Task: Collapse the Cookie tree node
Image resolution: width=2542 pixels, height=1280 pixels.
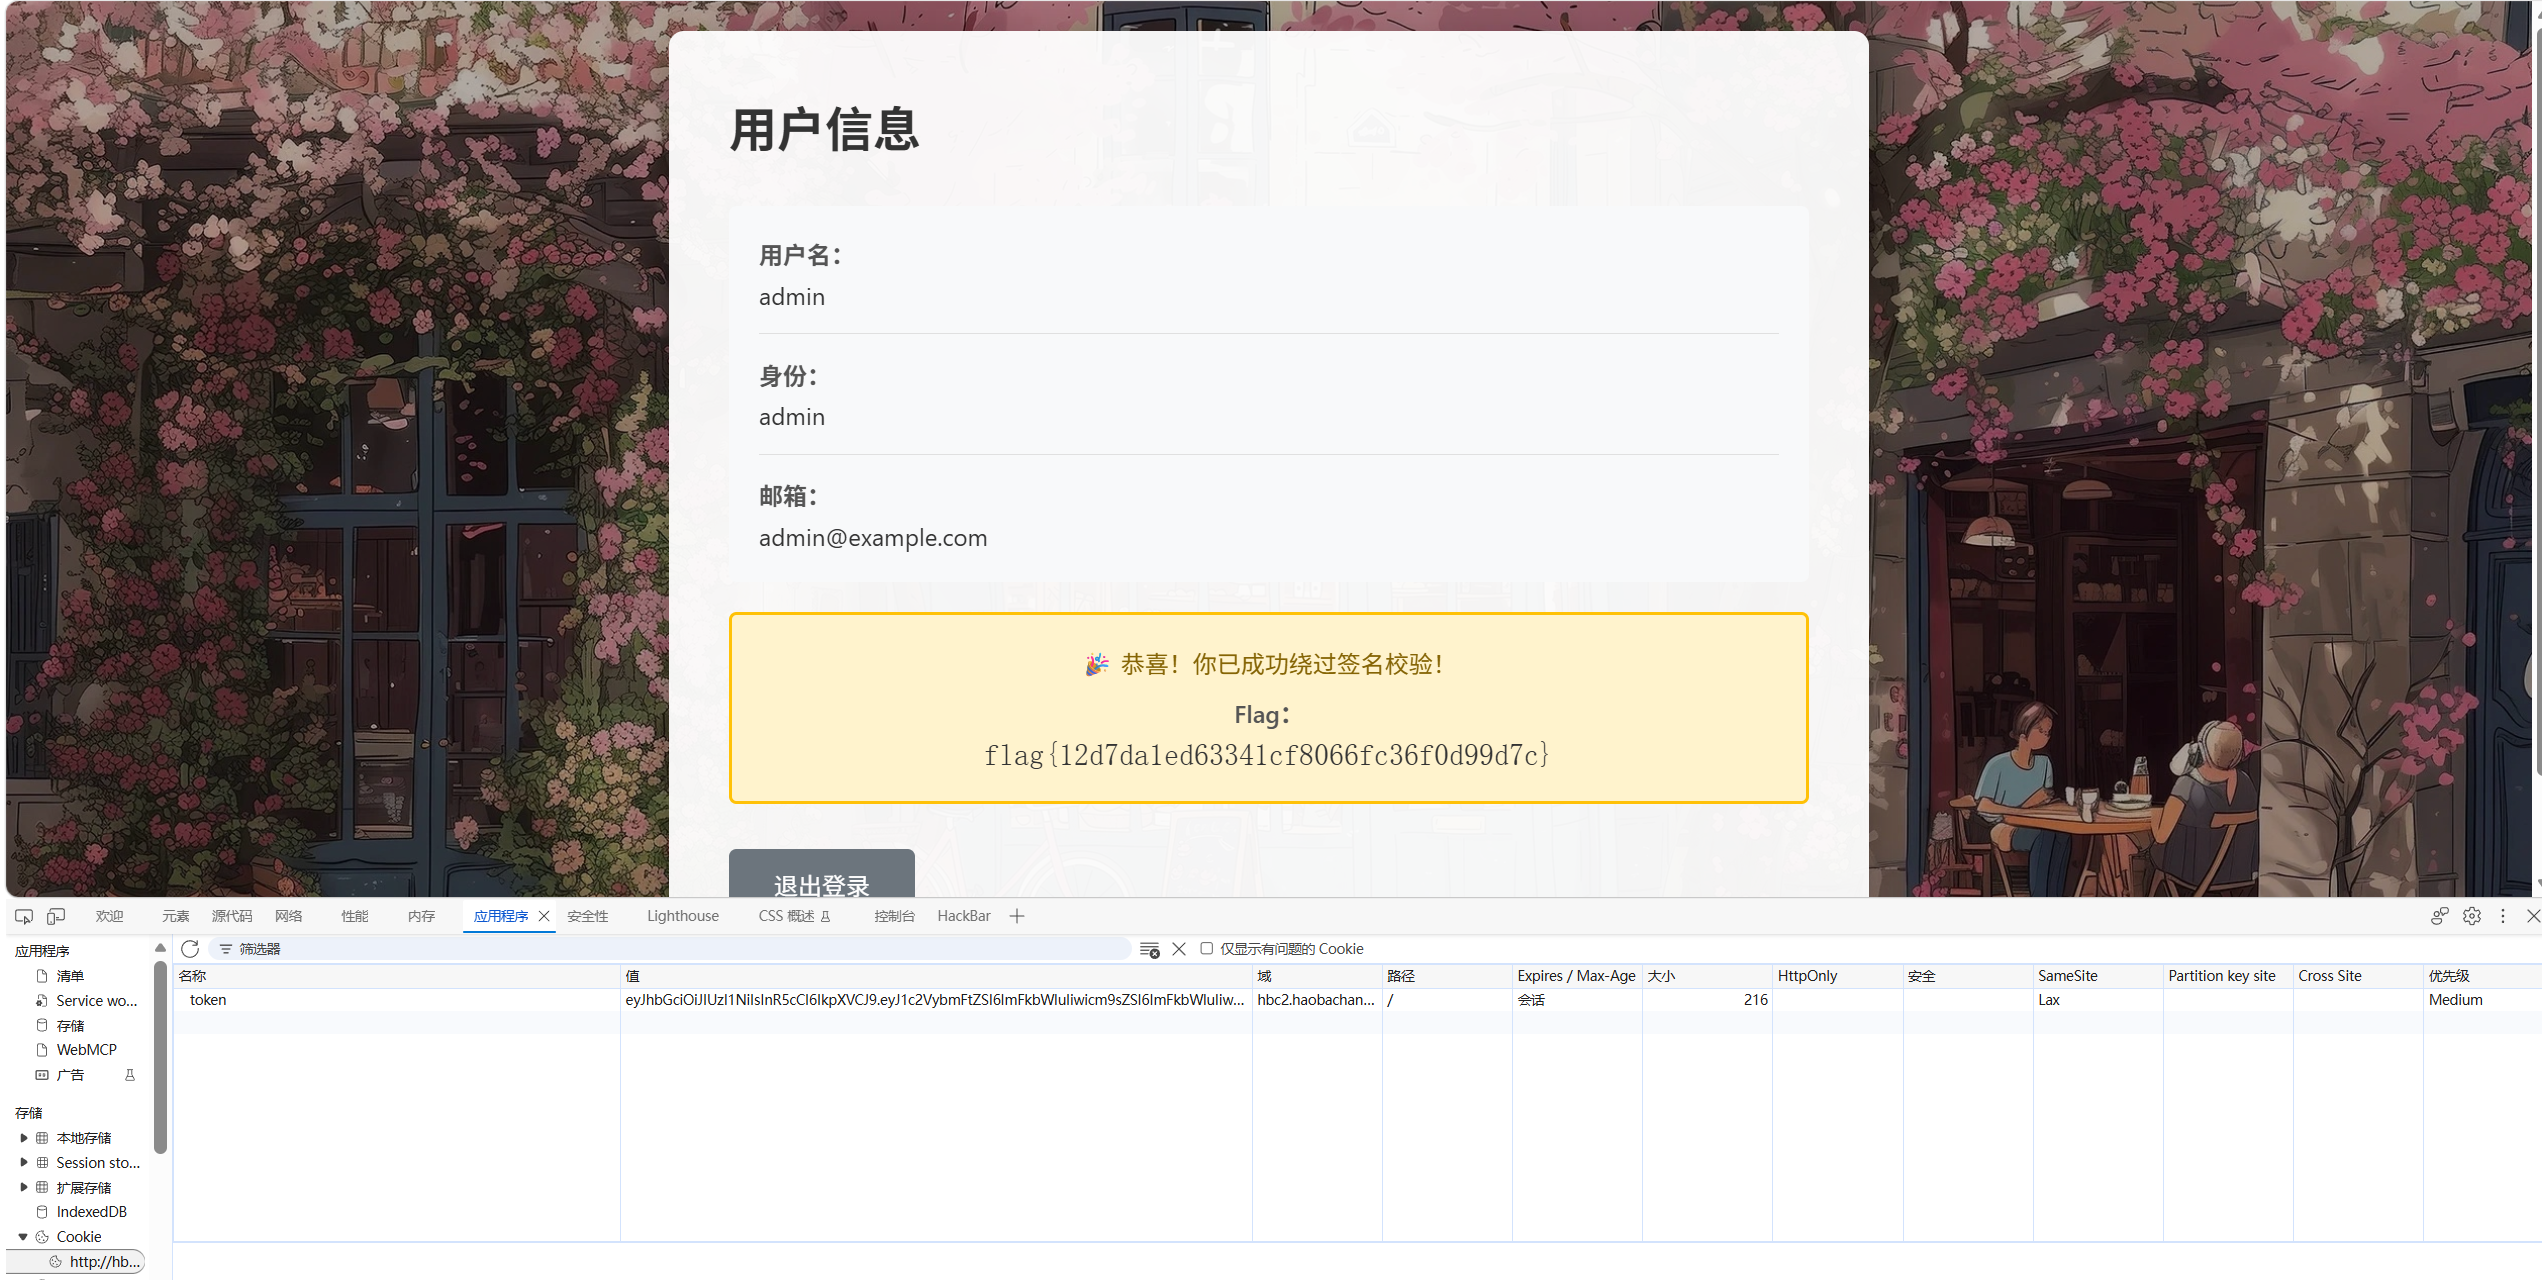Action: pyautogui.click(x=23, y=1237)
